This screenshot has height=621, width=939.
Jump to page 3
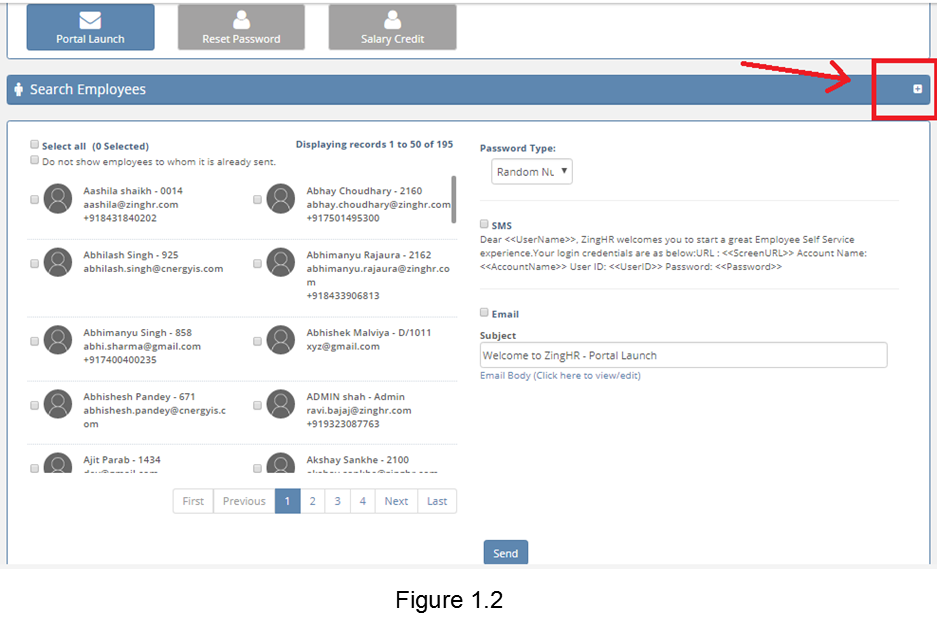338,501
